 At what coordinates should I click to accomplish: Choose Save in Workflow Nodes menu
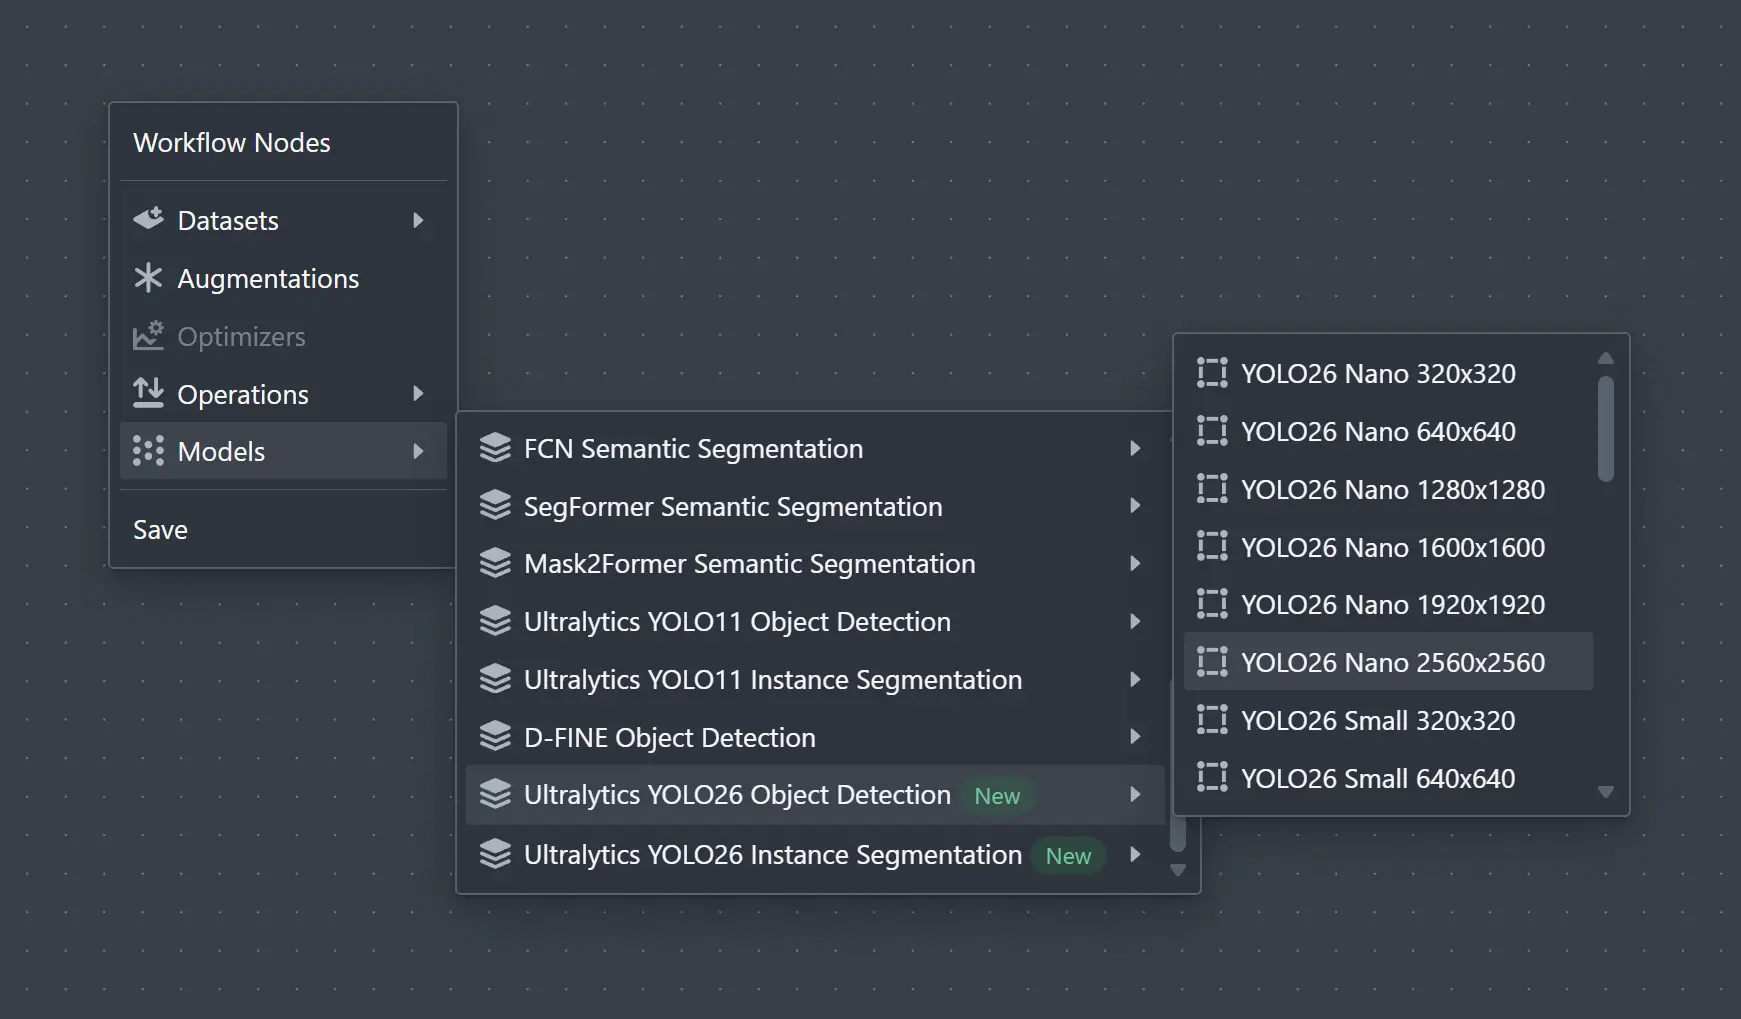click(x=283, y=529)
